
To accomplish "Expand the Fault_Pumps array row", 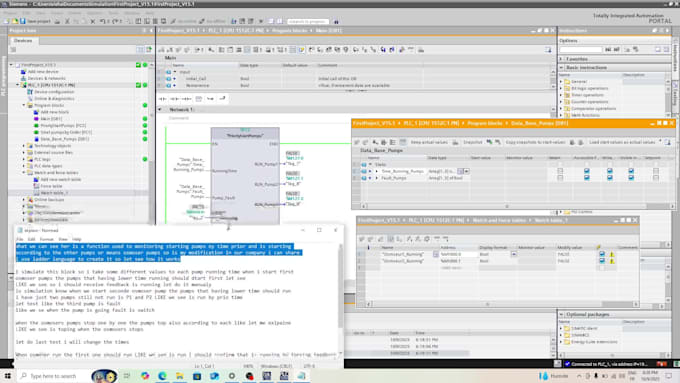I will [x=376, y=178].
